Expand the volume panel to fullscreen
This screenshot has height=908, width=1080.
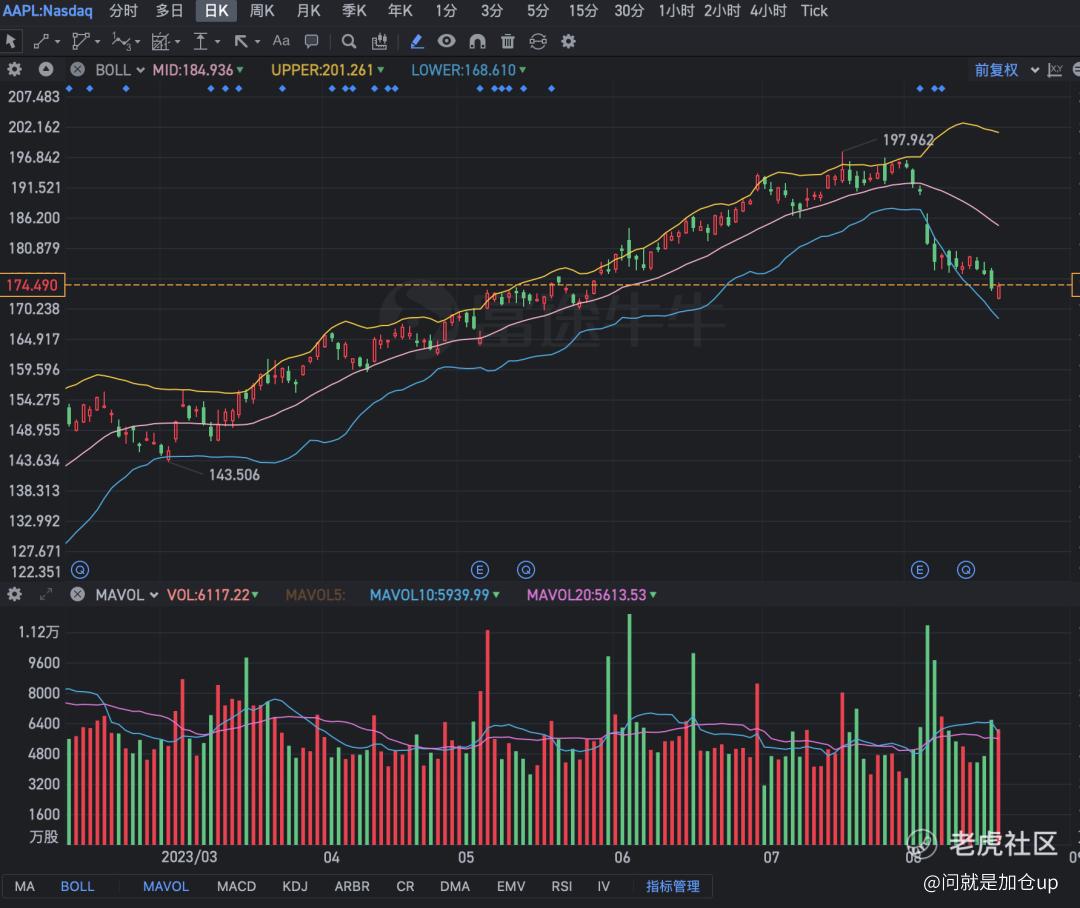(x=46, y=595)
